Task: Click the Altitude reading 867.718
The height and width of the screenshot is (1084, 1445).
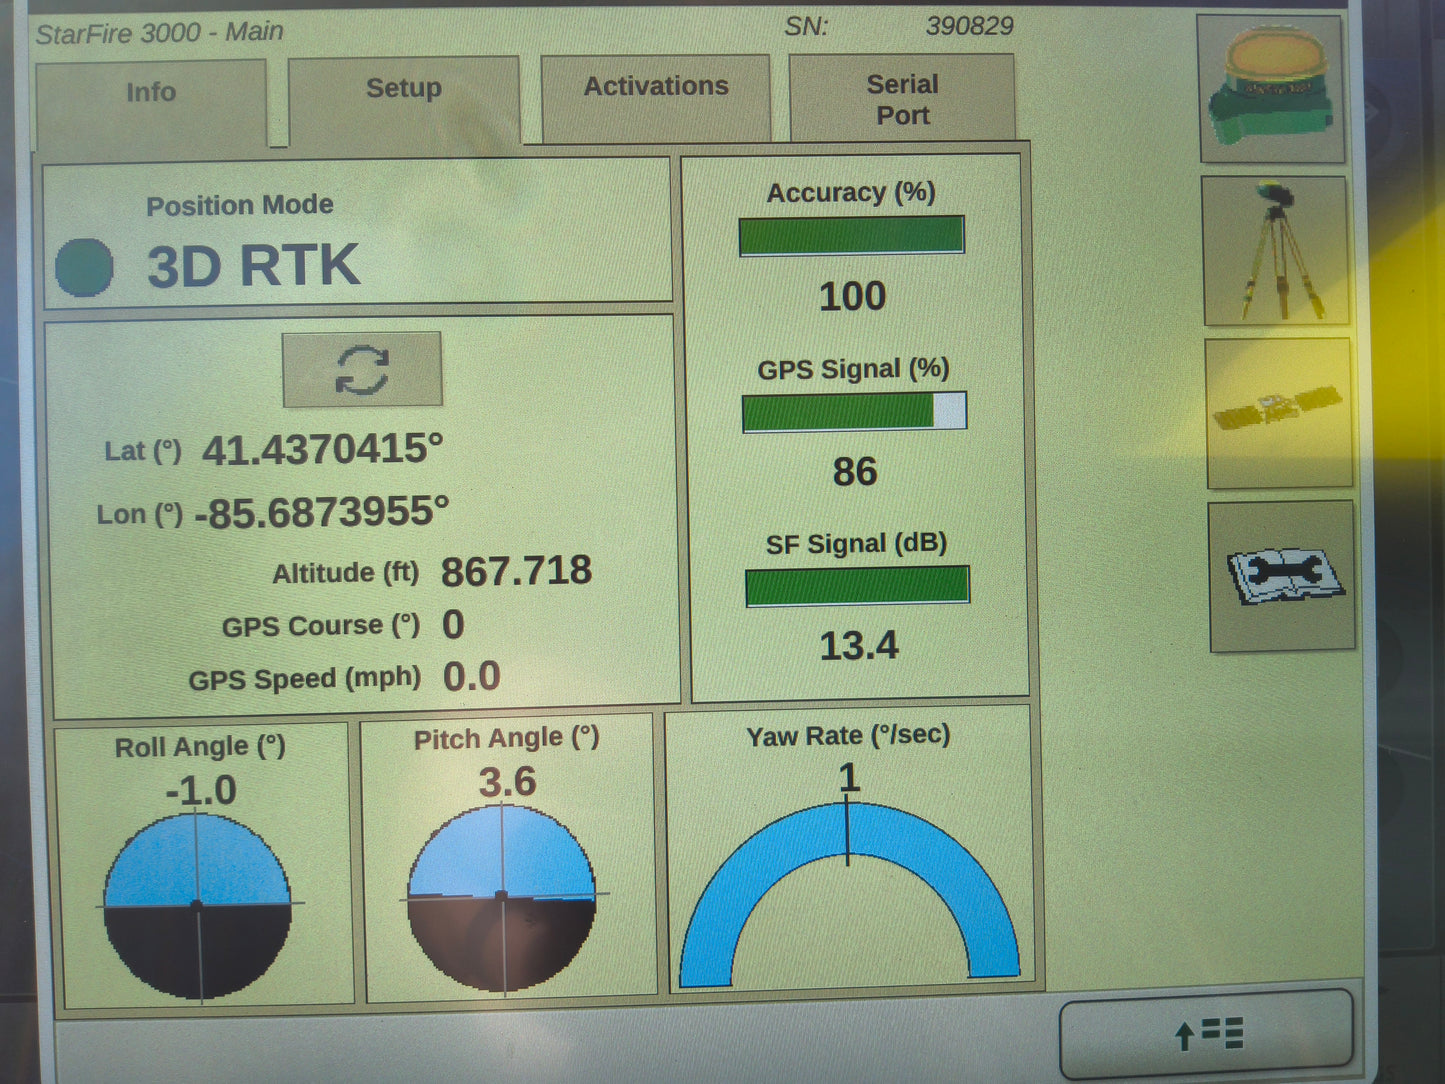Action: click(518, 571)
